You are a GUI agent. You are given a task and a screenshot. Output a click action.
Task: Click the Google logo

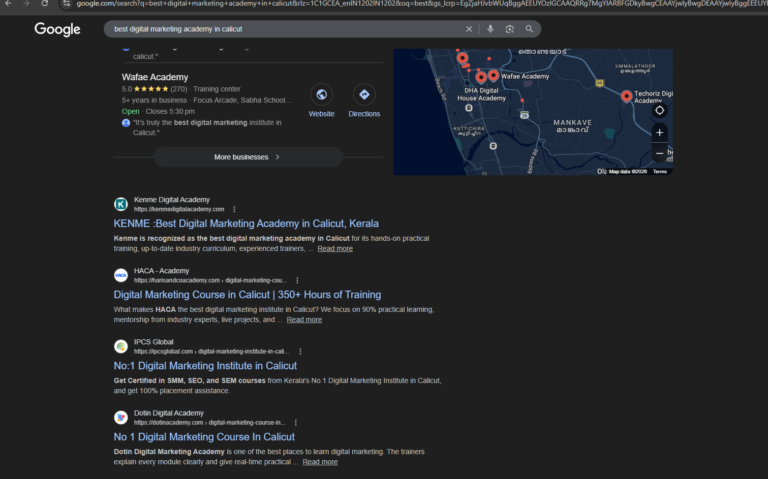(x=57, y=29)
